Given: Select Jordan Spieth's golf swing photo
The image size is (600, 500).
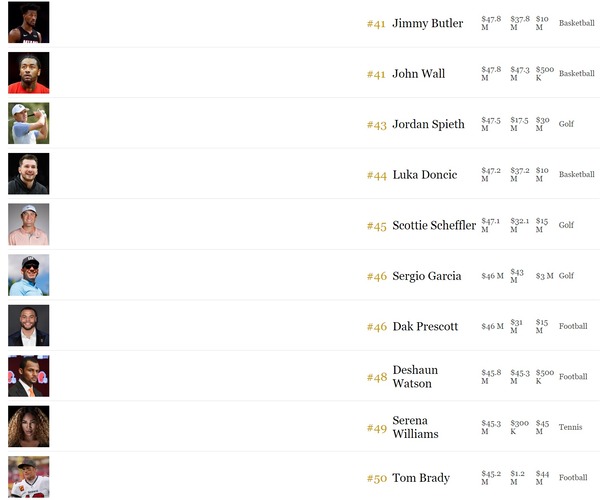Looking at the screenshot, I should point(29,123).
